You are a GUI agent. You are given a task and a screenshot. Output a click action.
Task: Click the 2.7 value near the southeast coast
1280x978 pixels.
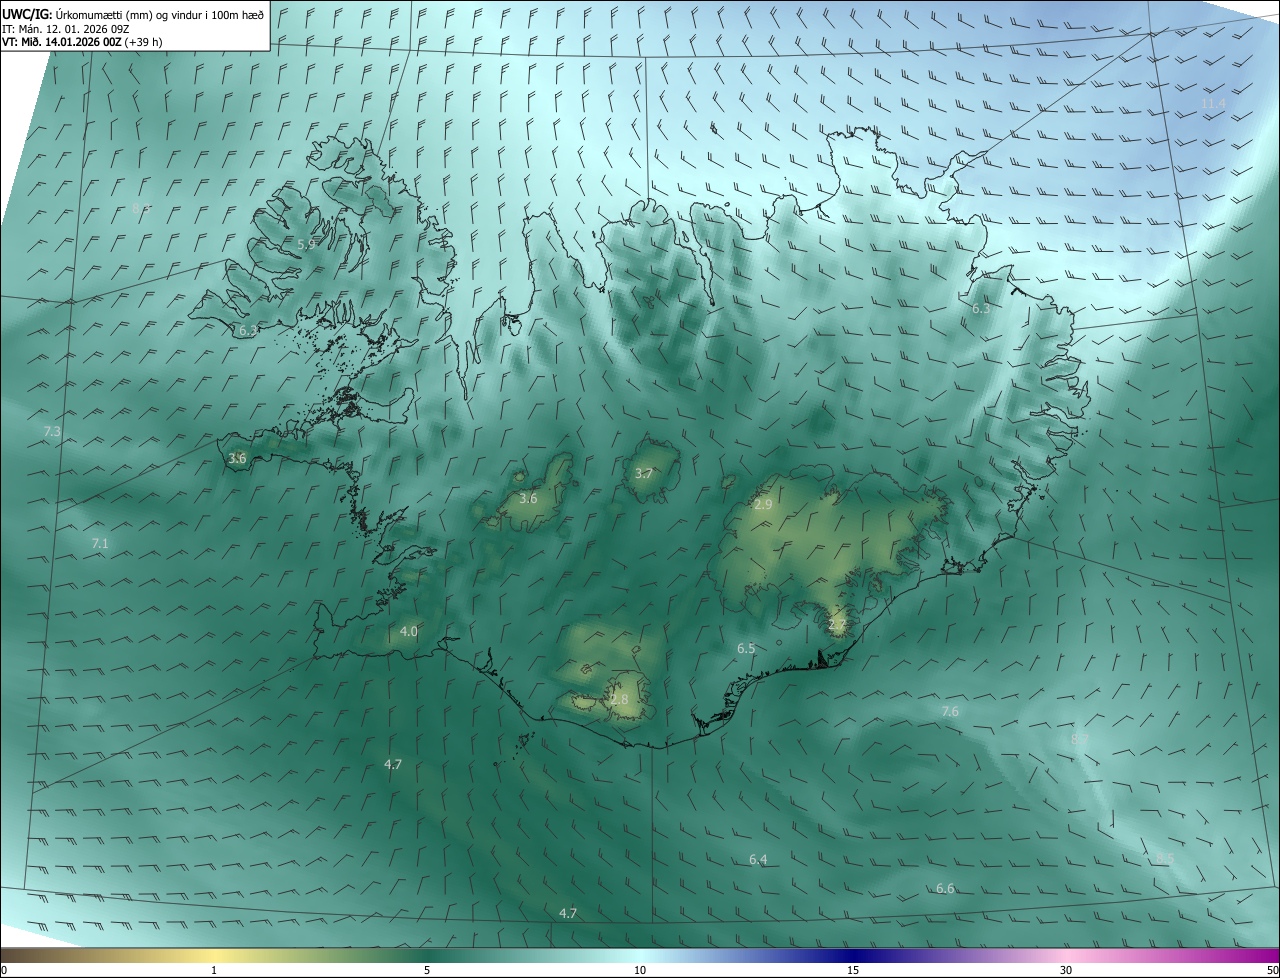click(837, 624)
